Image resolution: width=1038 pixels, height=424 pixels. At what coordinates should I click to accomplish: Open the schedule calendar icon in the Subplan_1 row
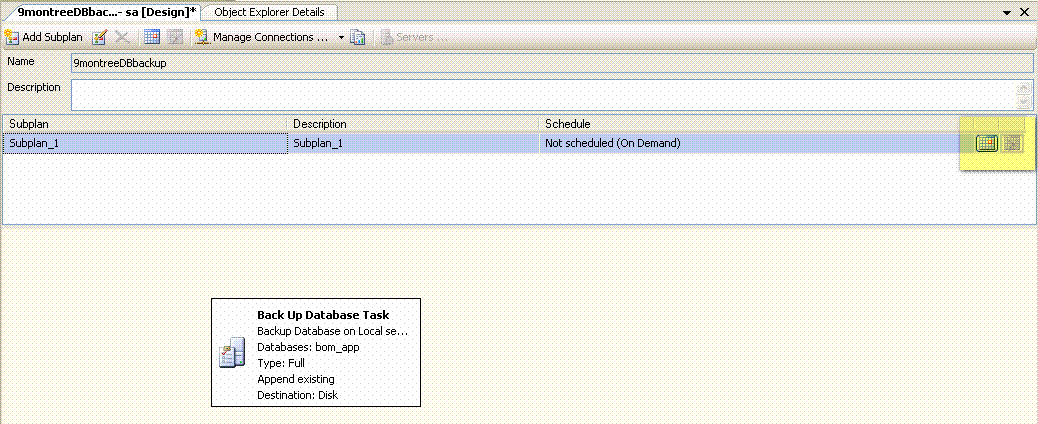[987, 143]
